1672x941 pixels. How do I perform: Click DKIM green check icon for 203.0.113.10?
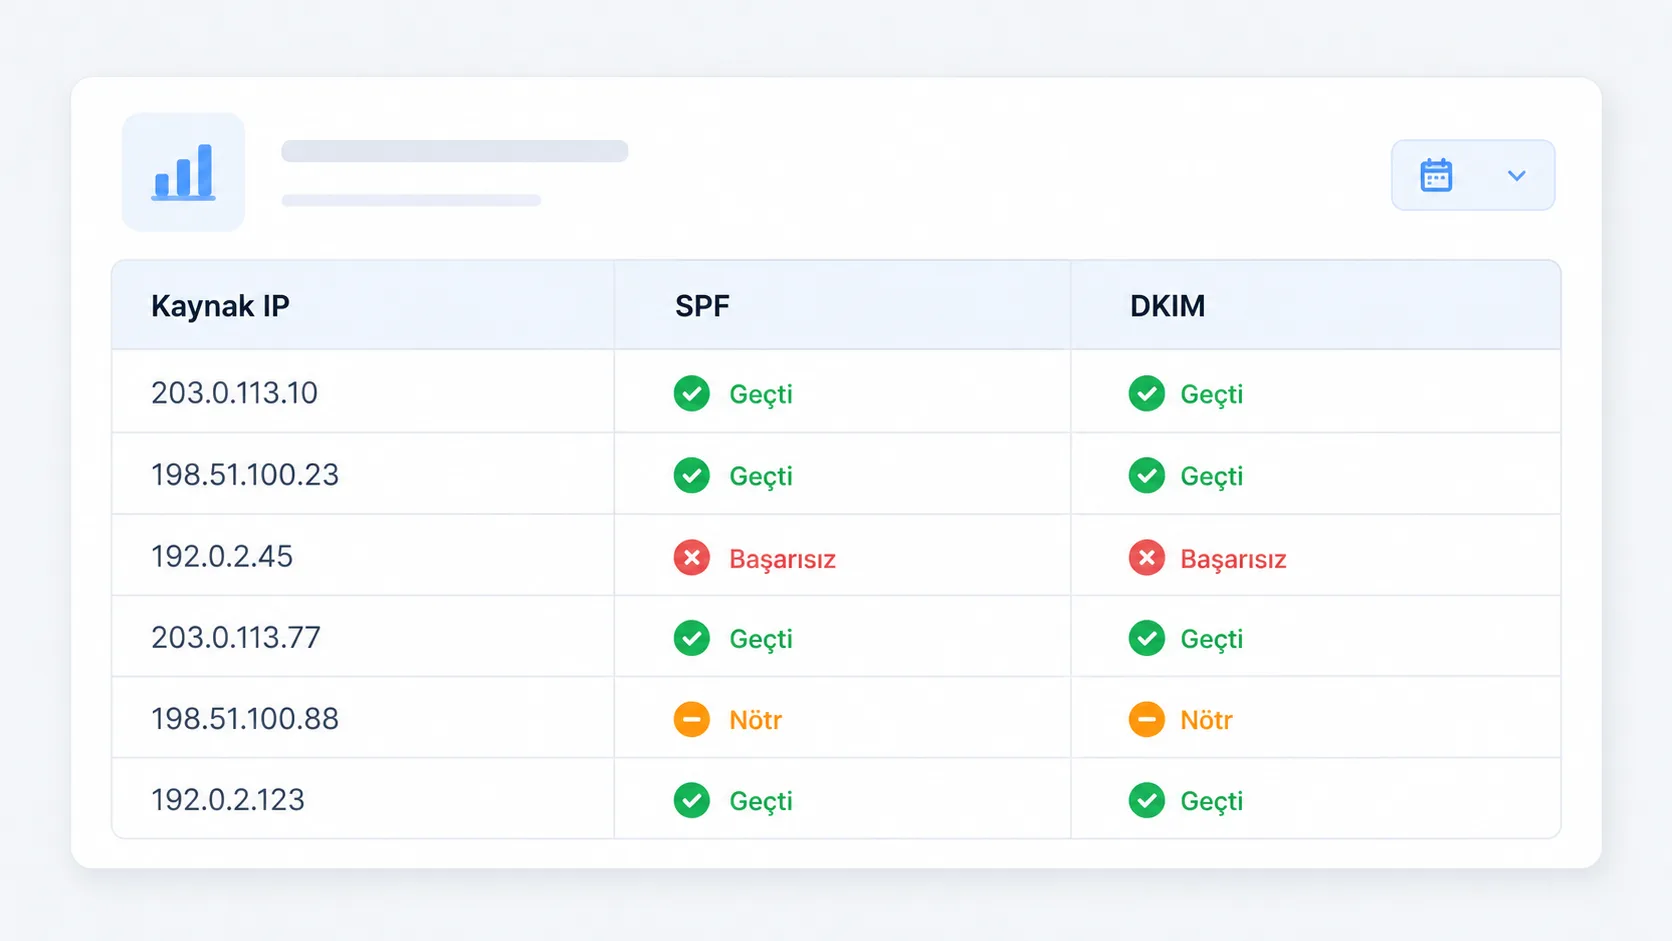[1146, 394]
